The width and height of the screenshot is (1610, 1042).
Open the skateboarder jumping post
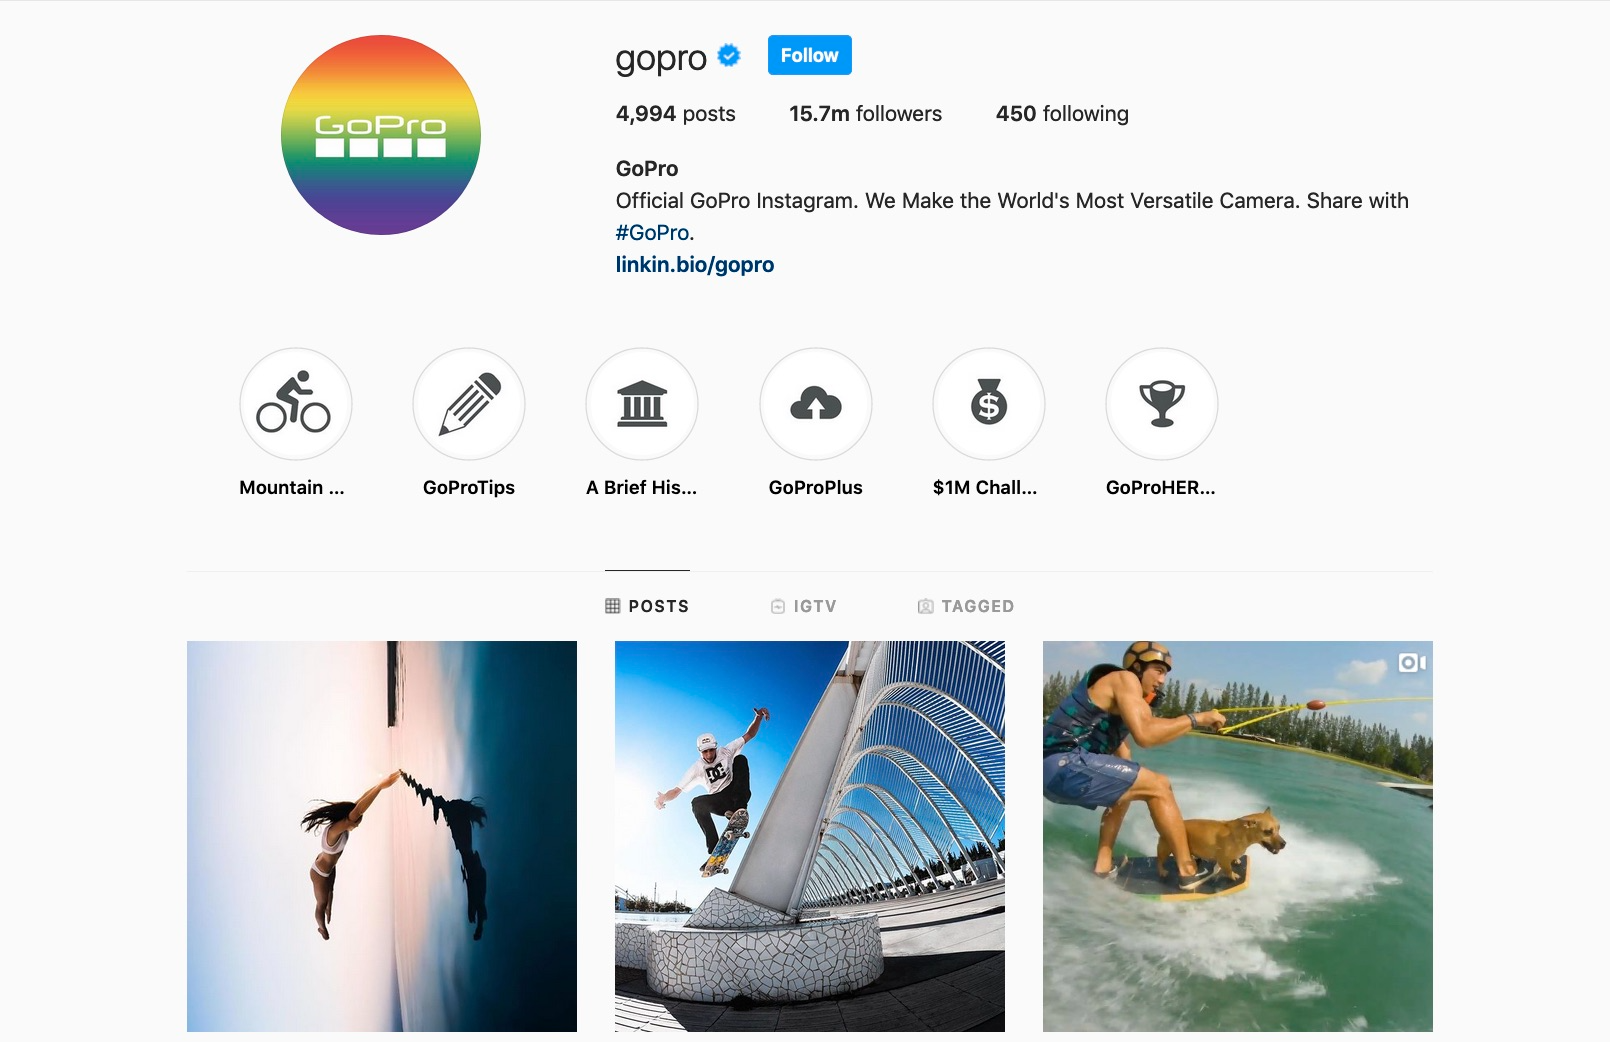pos(810,836)
